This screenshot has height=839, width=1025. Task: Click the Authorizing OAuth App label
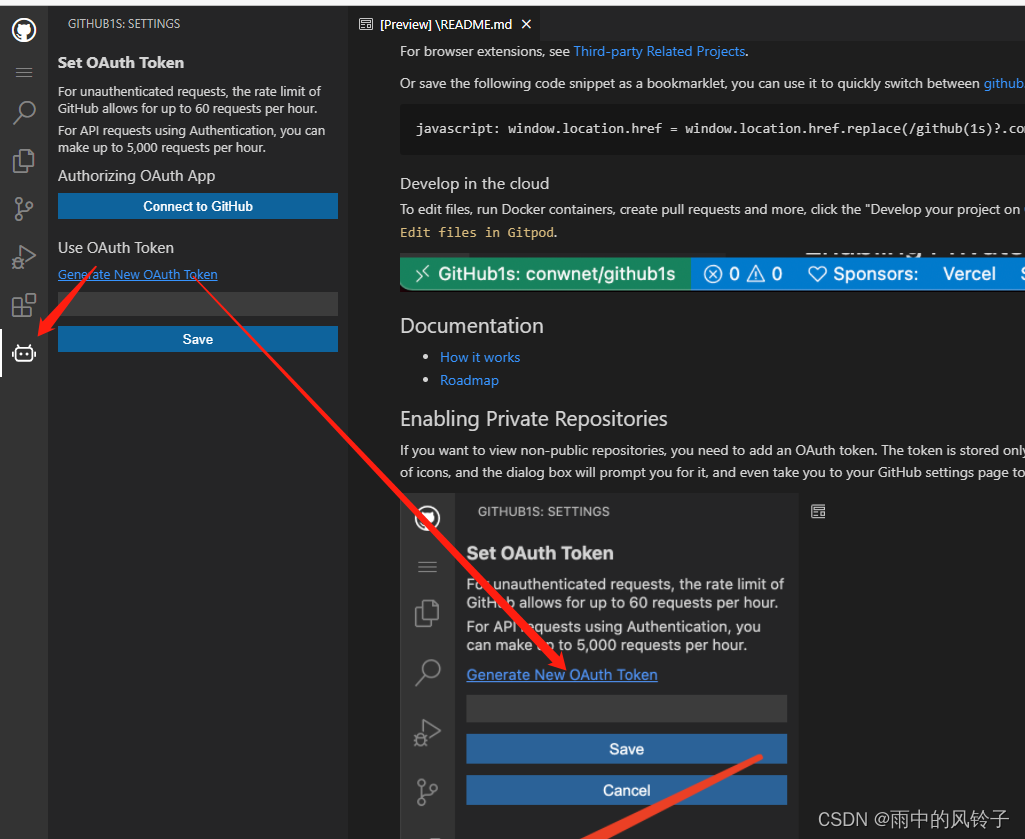[x=136, y=176]
